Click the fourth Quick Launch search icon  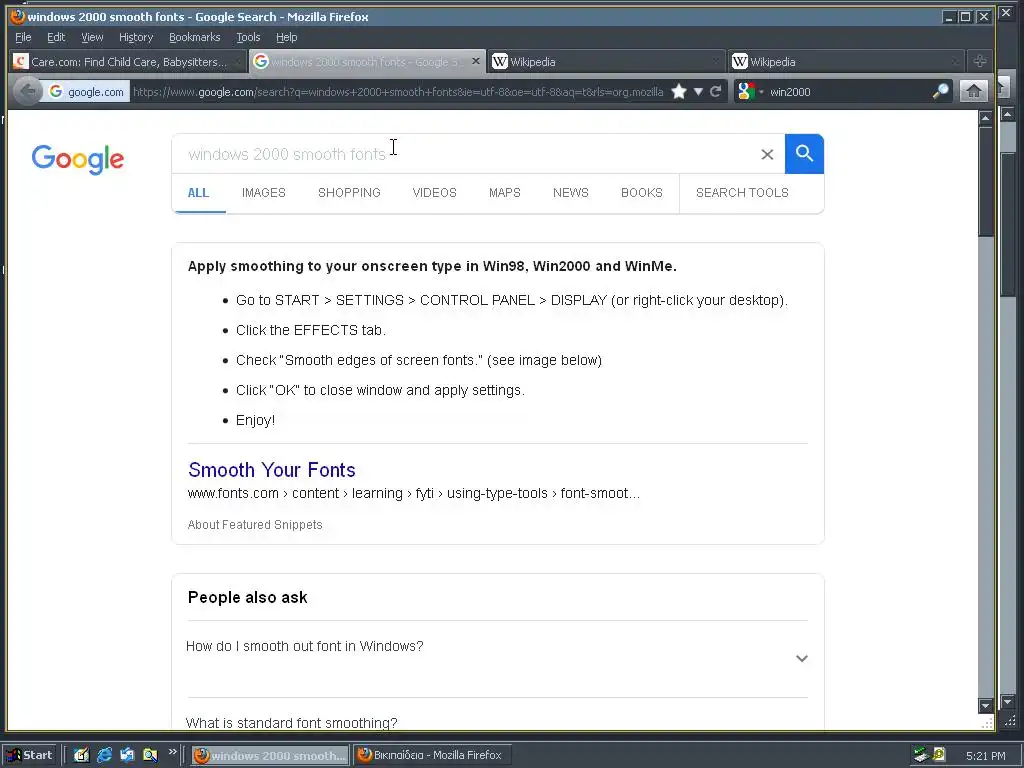pyautogui.click(x=150, y=755)
